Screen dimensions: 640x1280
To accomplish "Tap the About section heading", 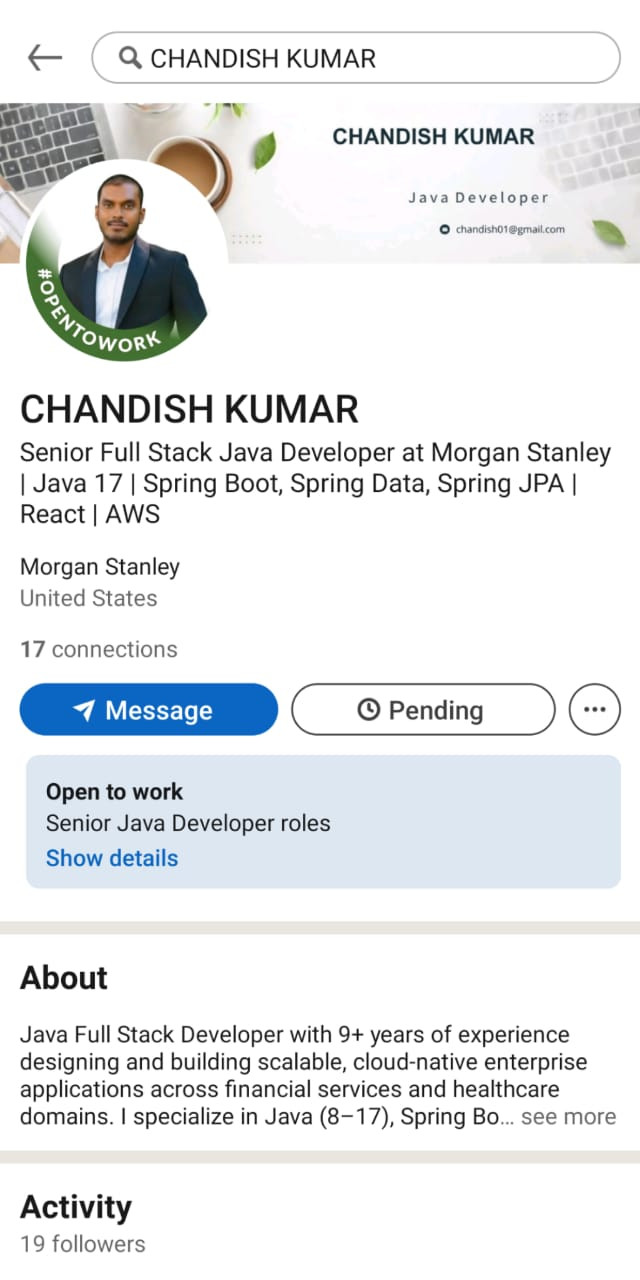I will pos(64,977).
